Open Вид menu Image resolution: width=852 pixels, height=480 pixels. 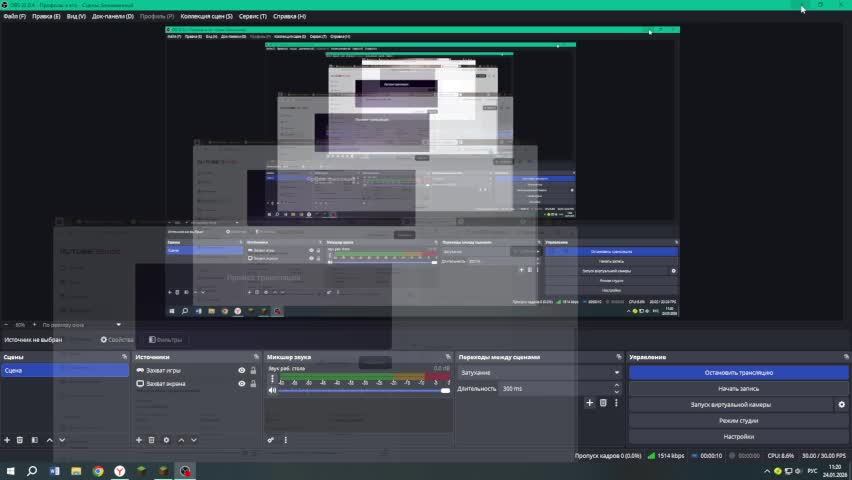coord(76,16)
